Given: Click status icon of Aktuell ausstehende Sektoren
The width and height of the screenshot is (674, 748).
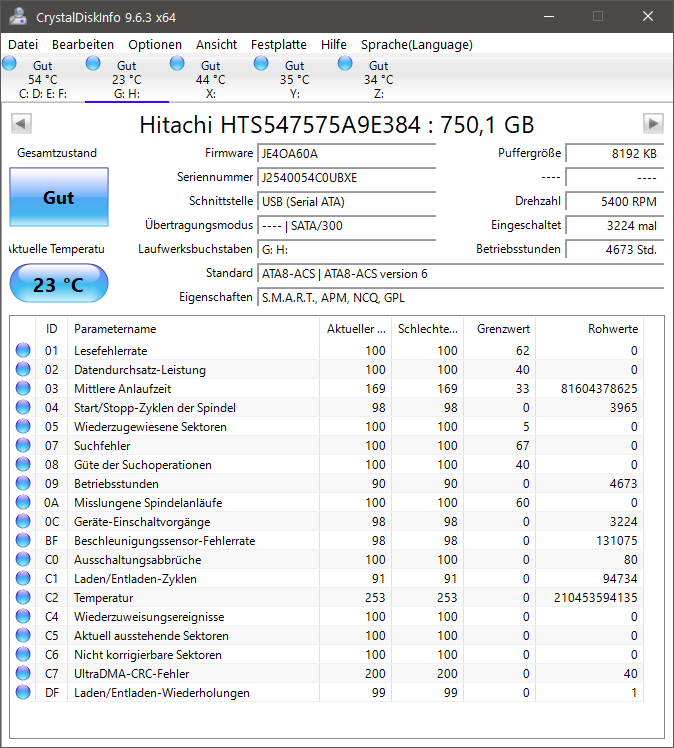Looking at the screenshot, I should coord(23,635).
